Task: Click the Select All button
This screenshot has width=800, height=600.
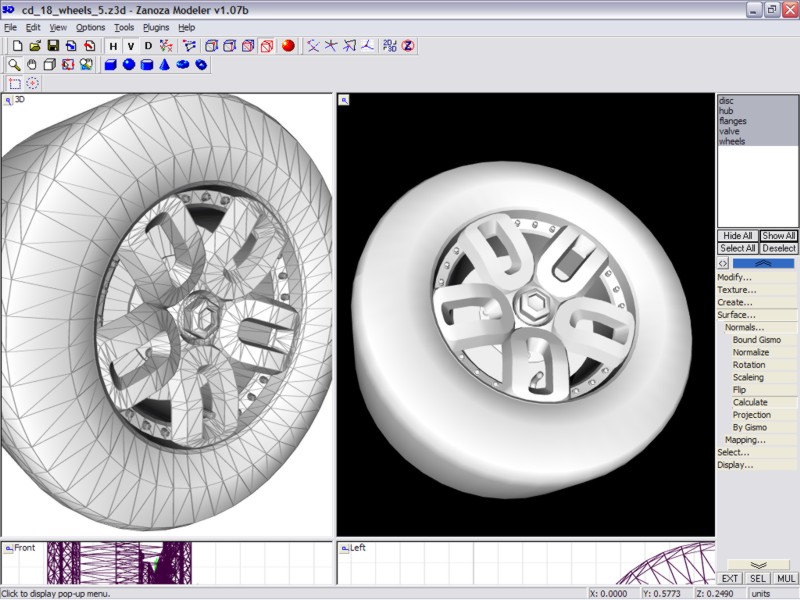Action: click(738, 248)
